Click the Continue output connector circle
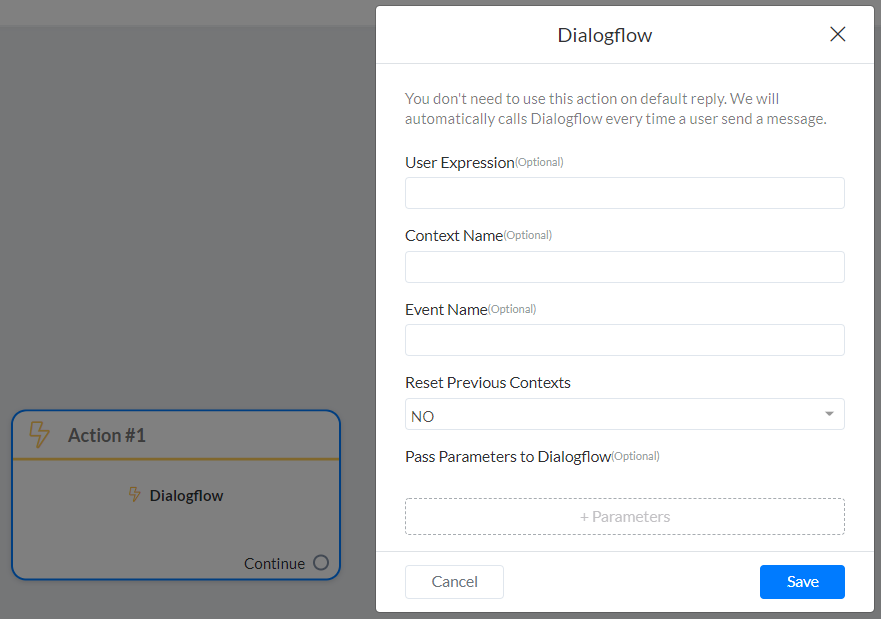 pyautogui.click(x=321, y=563)
